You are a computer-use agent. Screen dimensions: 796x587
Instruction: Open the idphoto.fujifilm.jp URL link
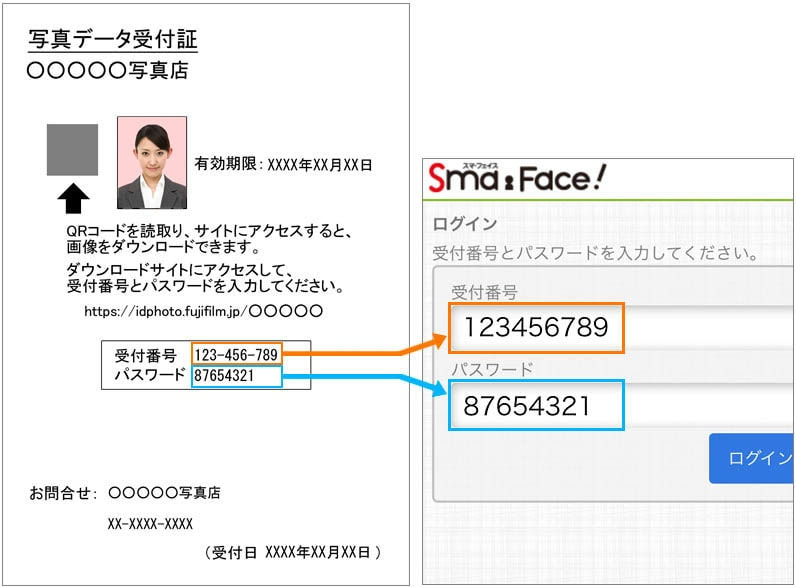point(204,311)
